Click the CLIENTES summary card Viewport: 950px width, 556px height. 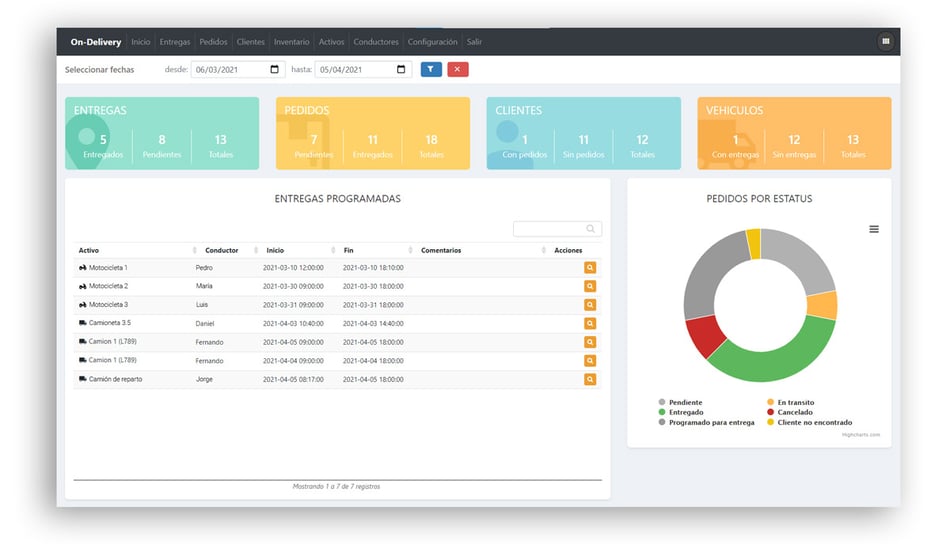pyautogui.click(x=583, y=133)
